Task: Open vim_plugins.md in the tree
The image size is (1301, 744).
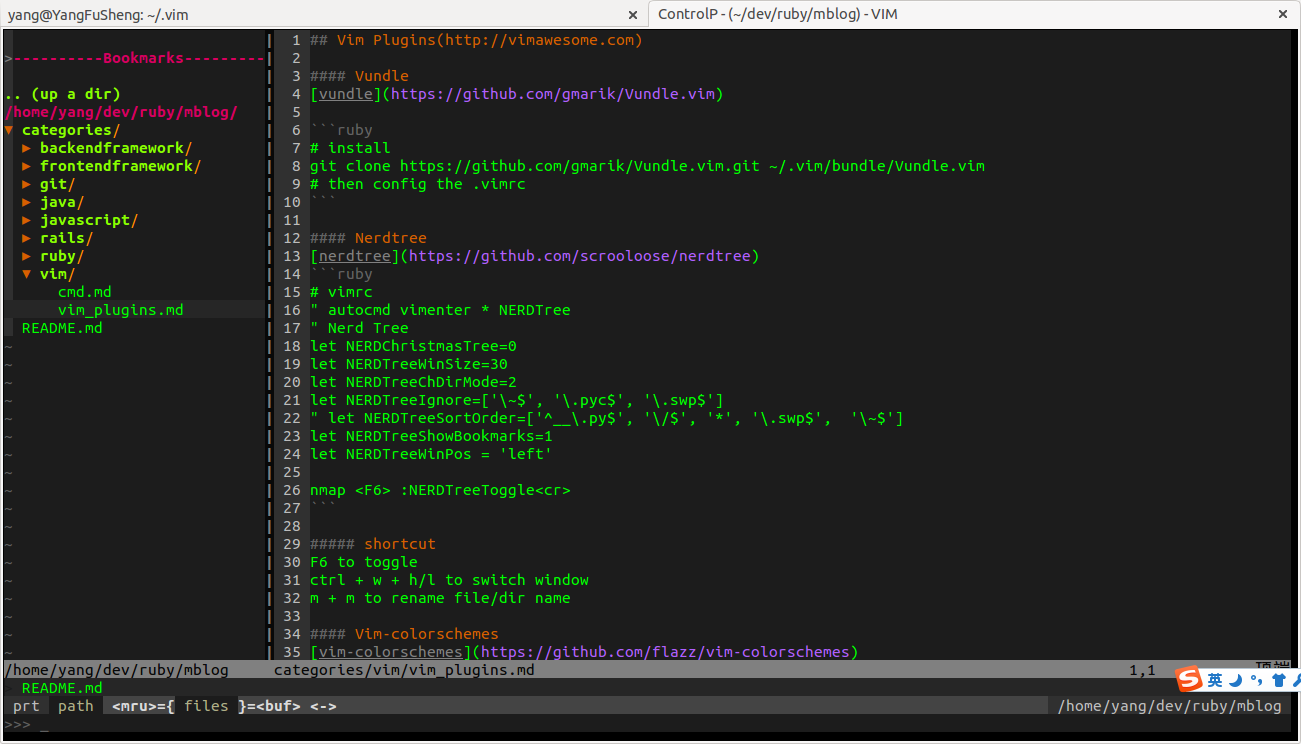Action: click(x=121, y=310)
